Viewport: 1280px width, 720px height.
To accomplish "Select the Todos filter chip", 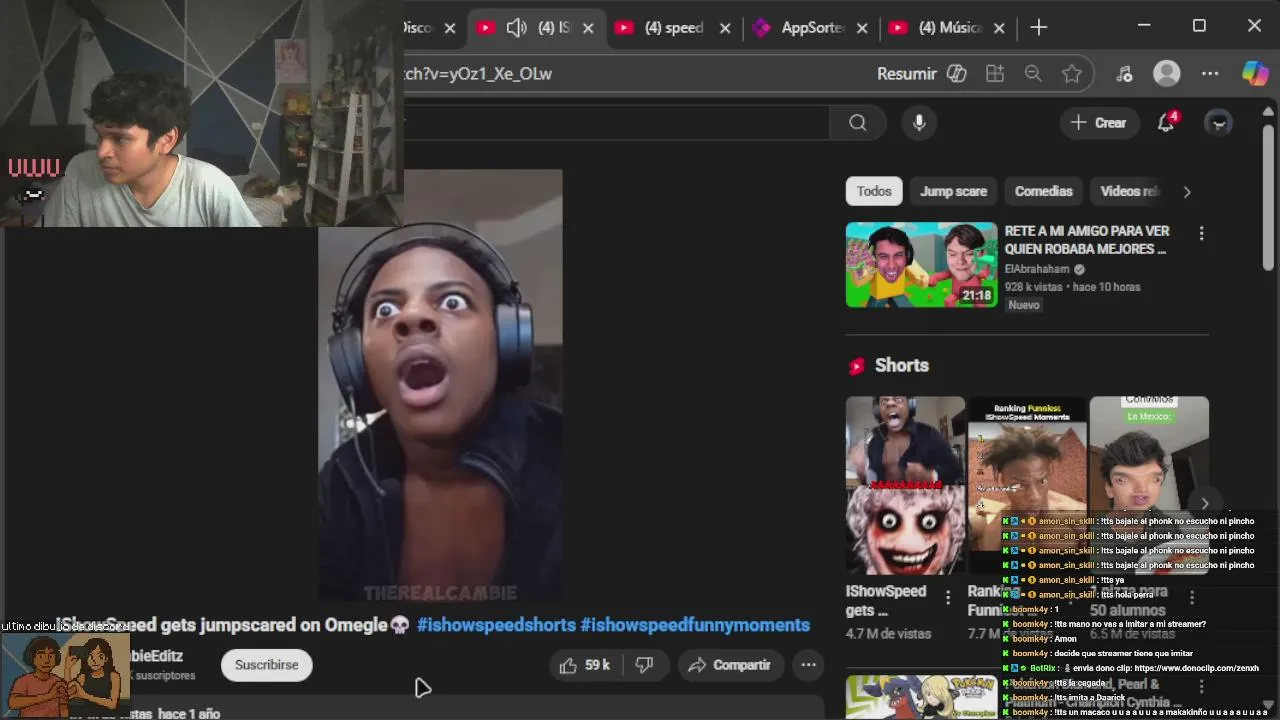I will [x=874, y=191].
